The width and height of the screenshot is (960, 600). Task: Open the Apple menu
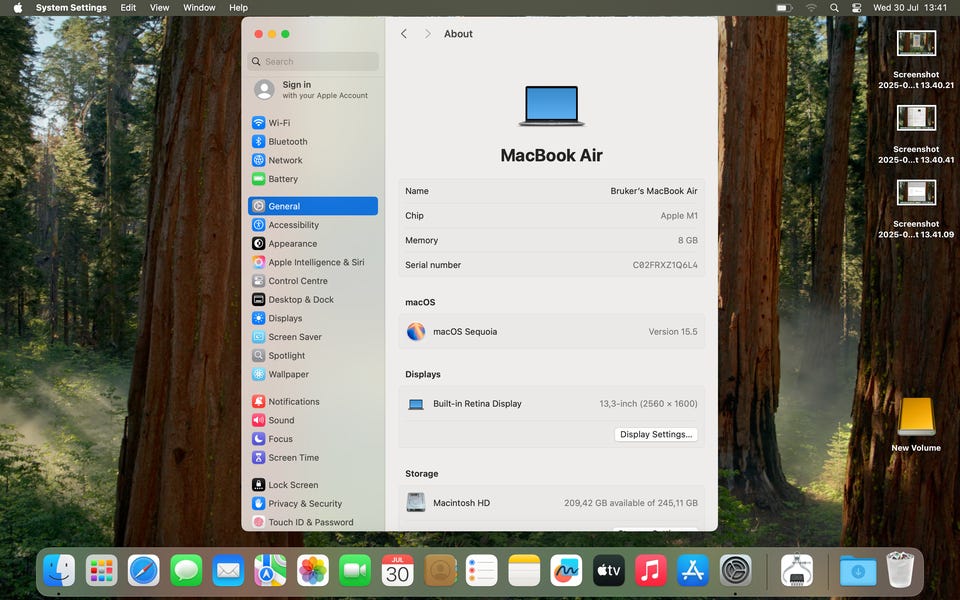coord(17,8)
